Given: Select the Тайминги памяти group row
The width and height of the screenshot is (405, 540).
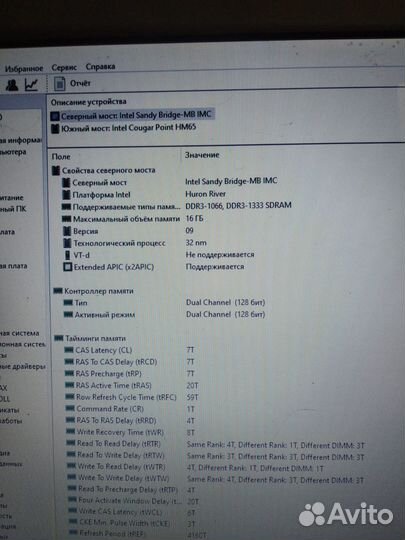Looking at the screenshot, I should [x=95, y=339].
